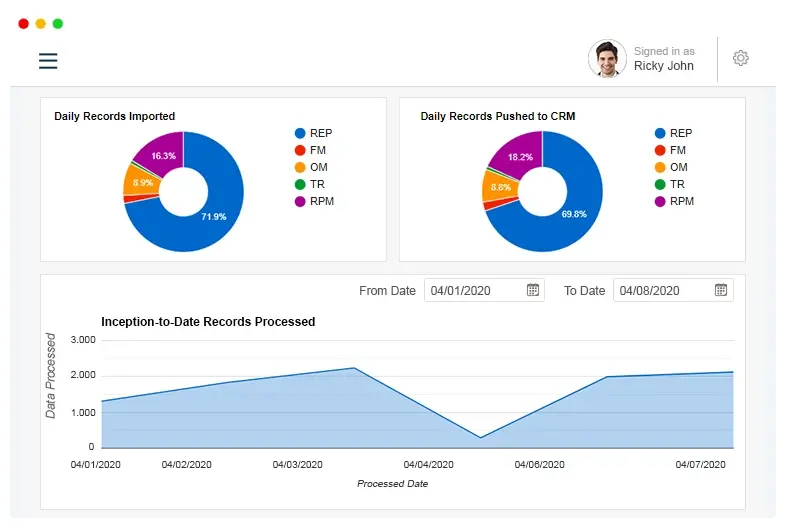Click the From Date input field
The height and width of the screenshot is (528, 786).
(x=474, y=290)
